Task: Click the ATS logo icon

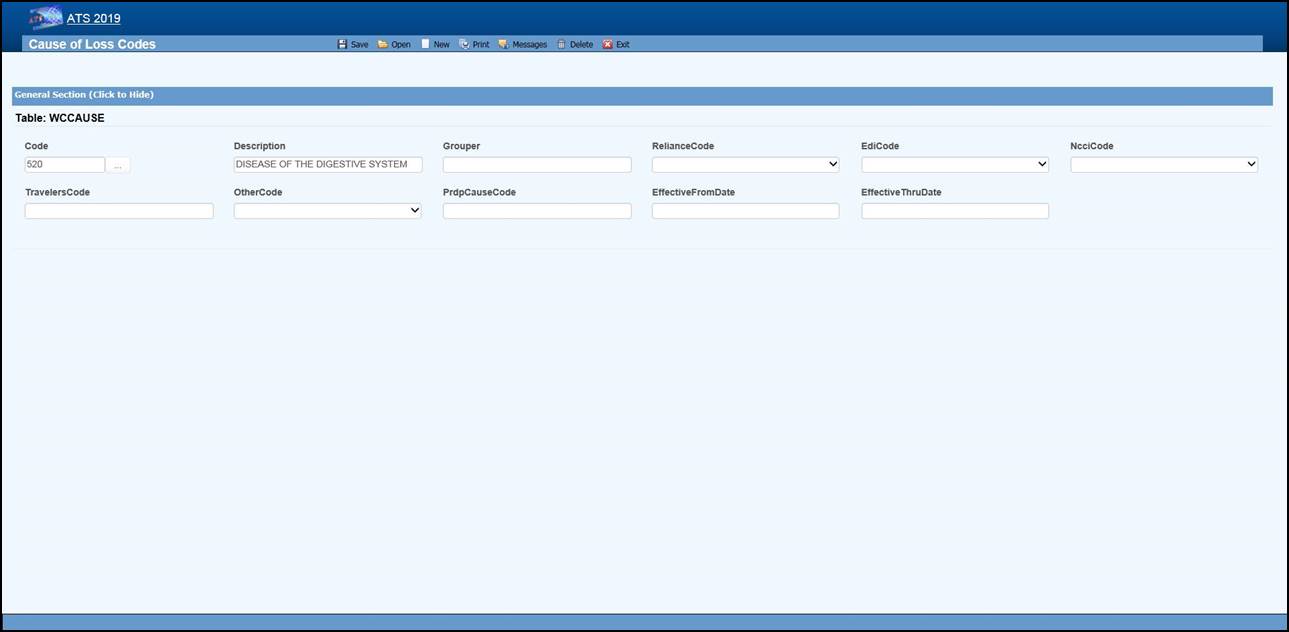Action: pos(45,18)
